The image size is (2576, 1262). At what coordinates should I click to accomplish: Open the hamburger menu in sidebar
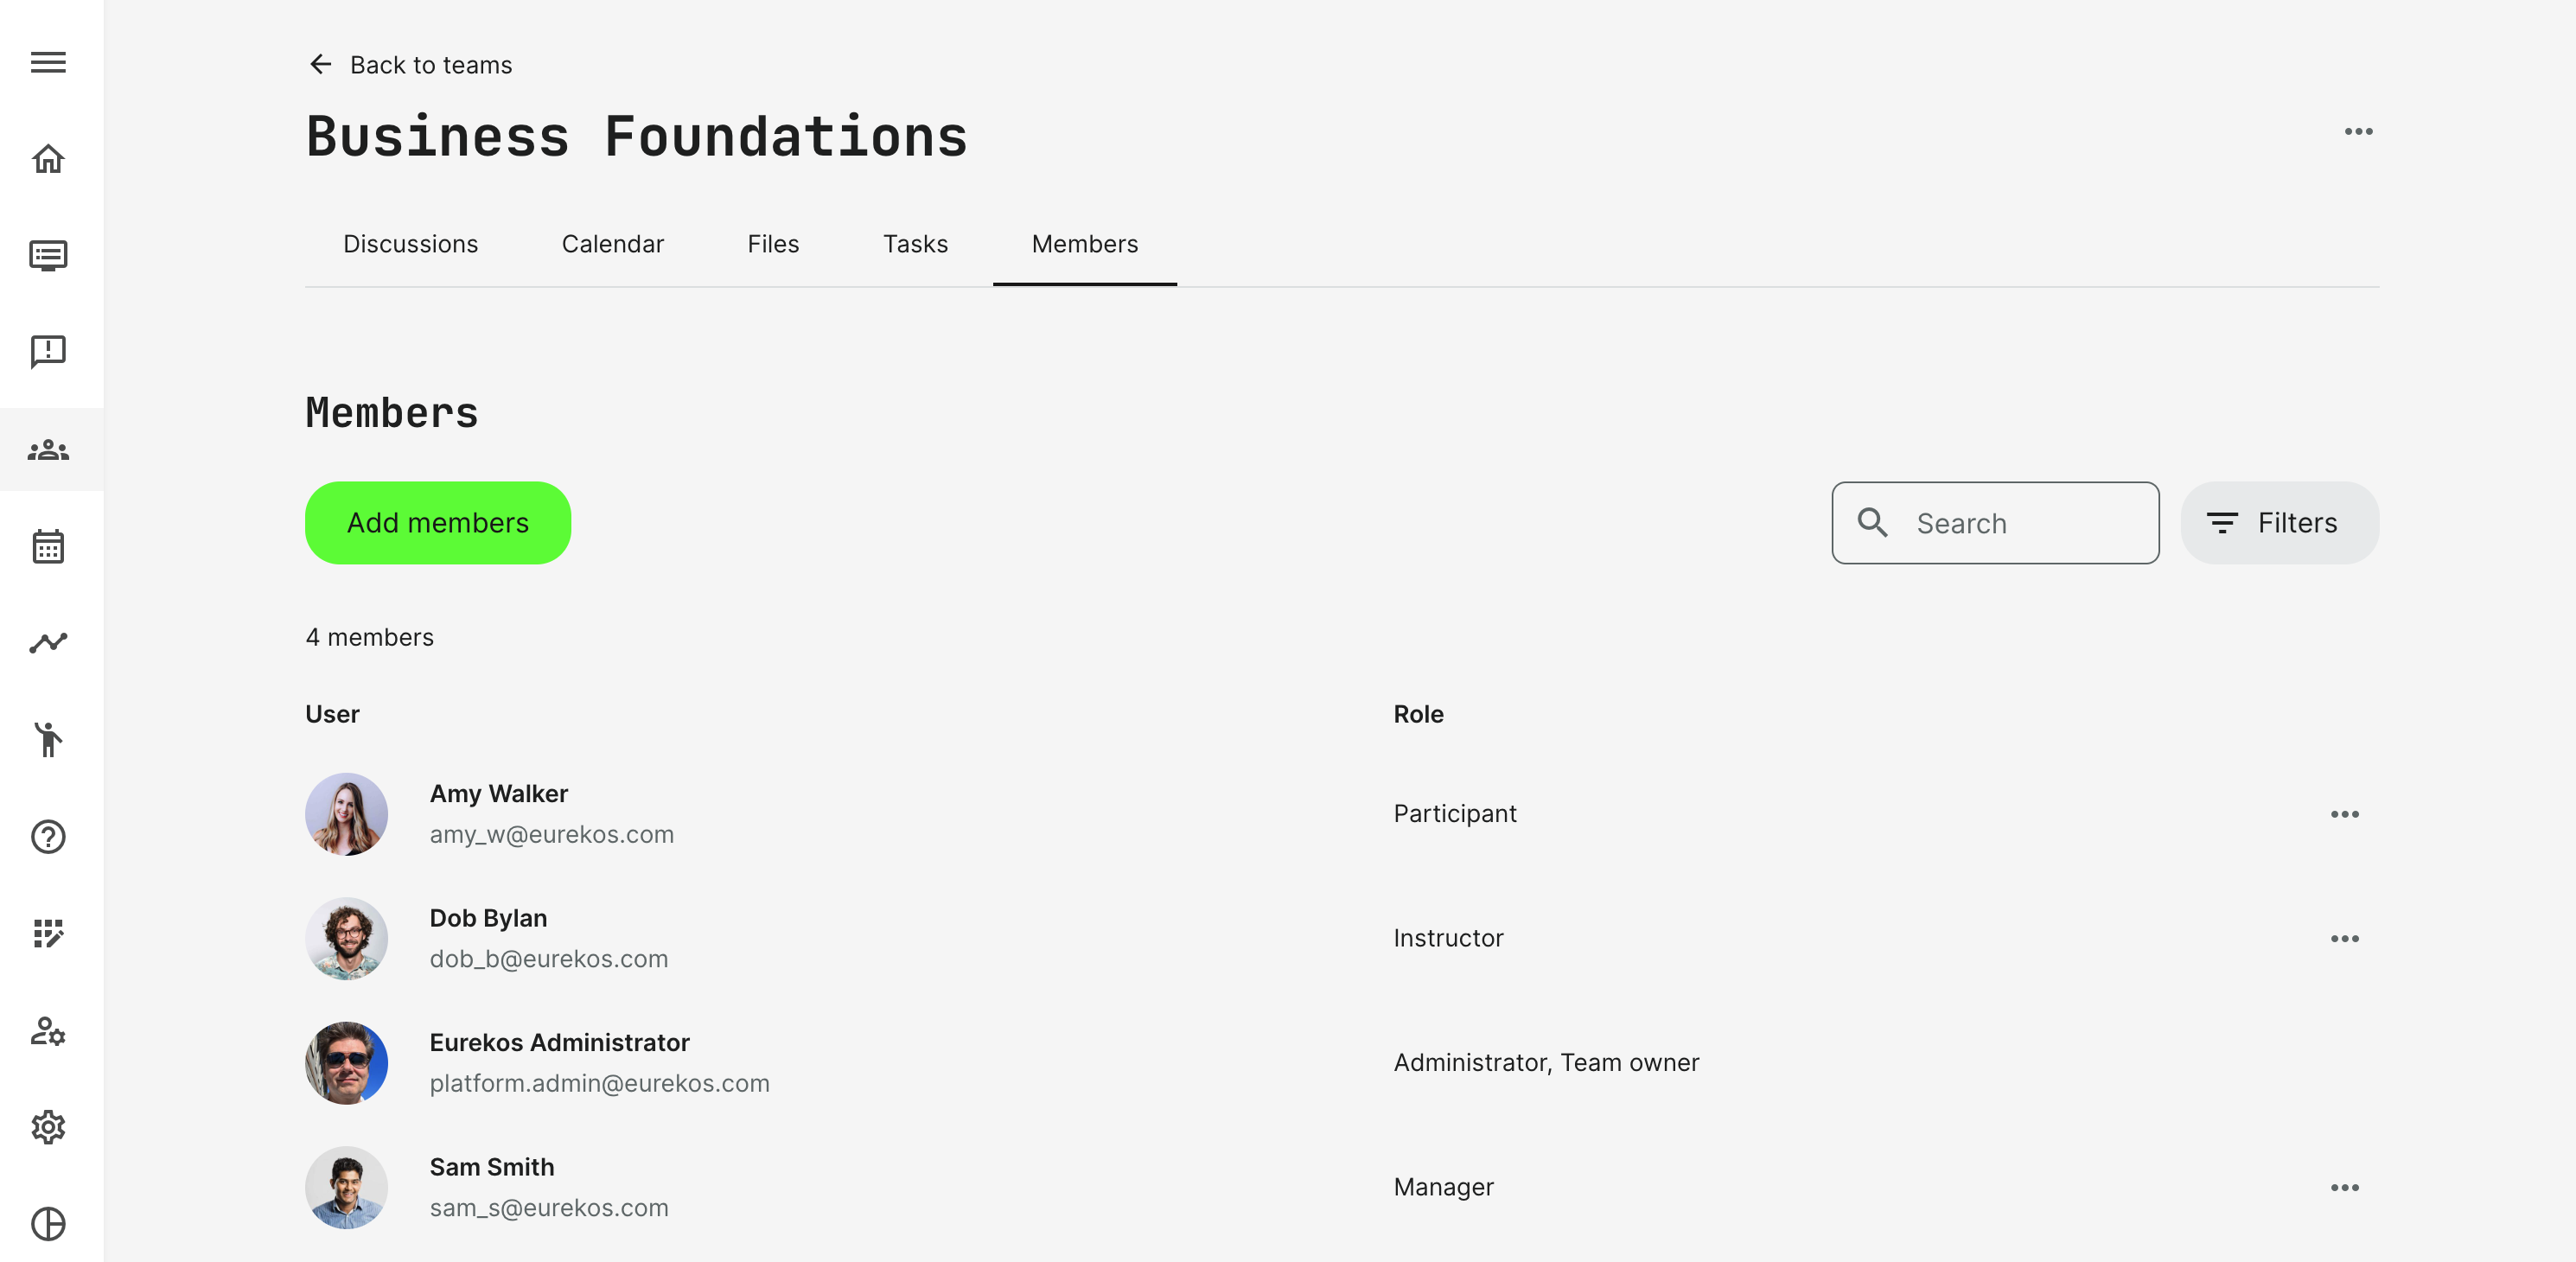pos(48,62)
